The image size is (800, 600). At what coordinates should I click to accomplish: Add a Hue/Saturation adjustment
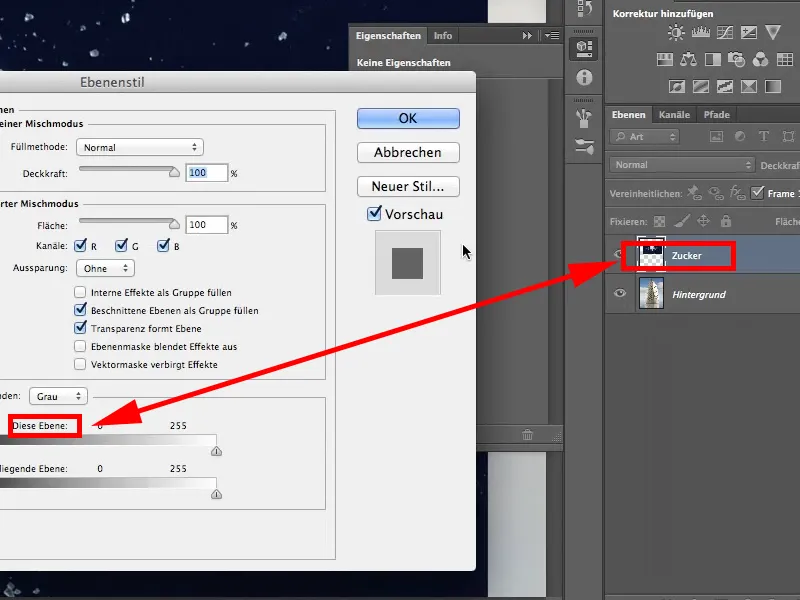tap(664, 60)
